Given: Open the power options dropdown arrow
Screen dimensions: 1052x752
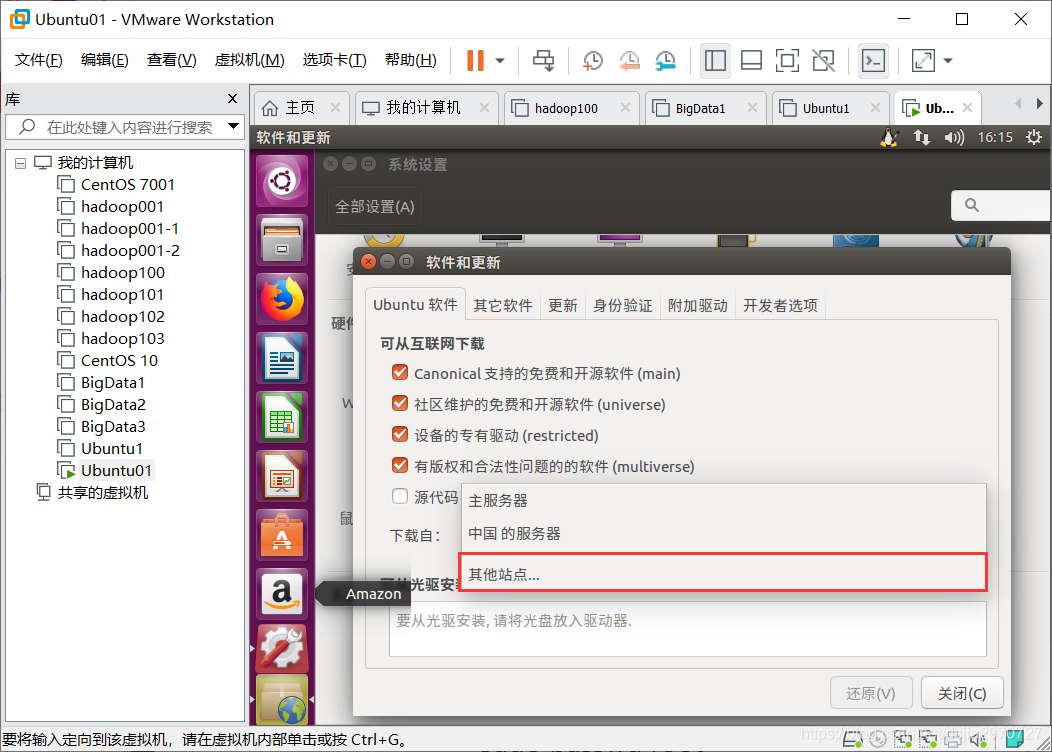Looking at the screenshot, I should click(x=500, y=60).
